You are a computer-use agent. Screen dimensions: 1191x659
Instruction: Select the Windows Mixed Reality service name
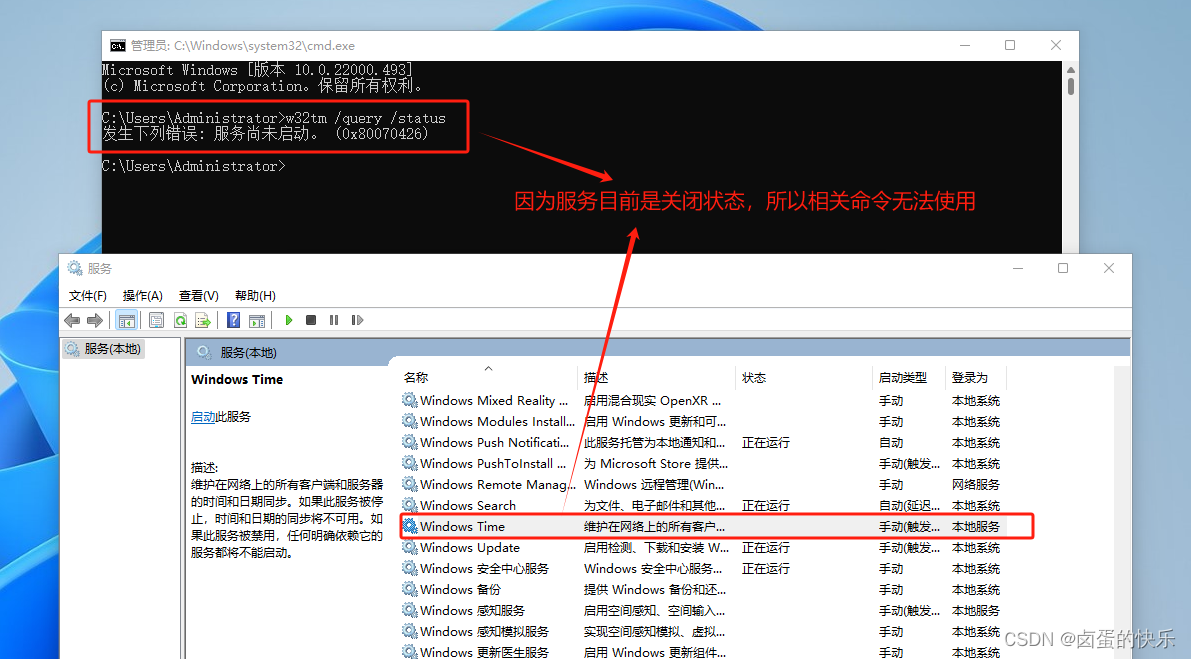point(494,400)
